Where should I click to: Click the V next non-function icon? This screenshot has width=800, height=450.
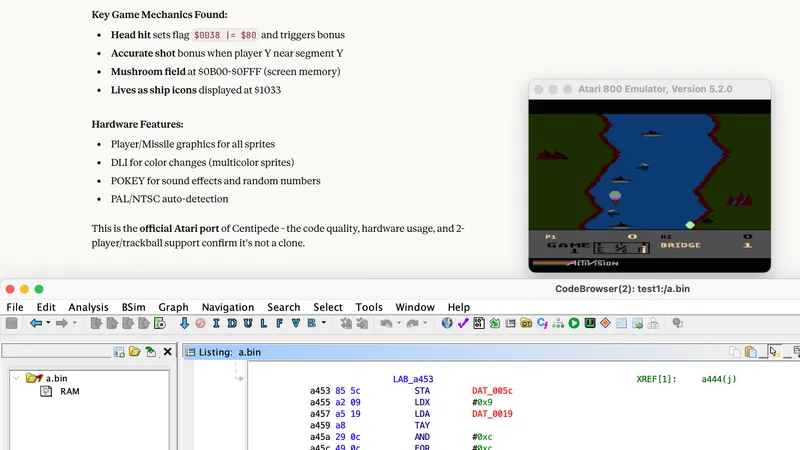tap(296, 323)
